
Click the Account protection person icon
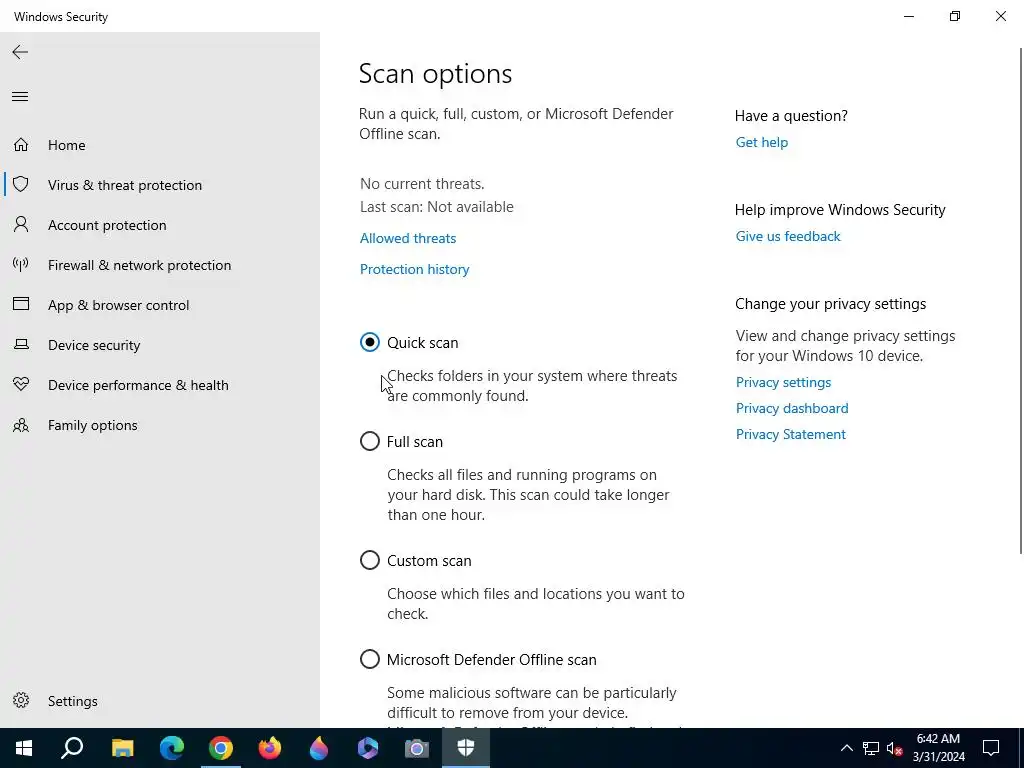point(21,225)
